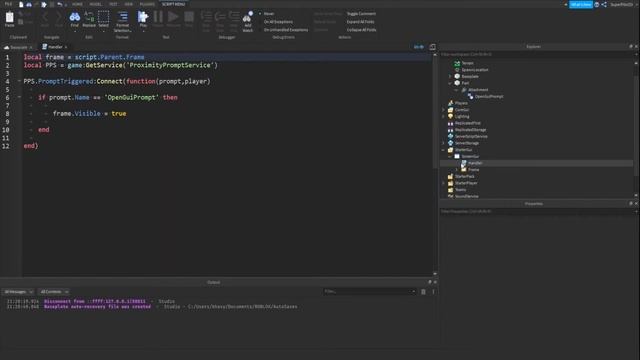The image size is (640, 360).
Task: Select the On All Exceptions option
Action: pyautogui.click(x=278, y=22)
